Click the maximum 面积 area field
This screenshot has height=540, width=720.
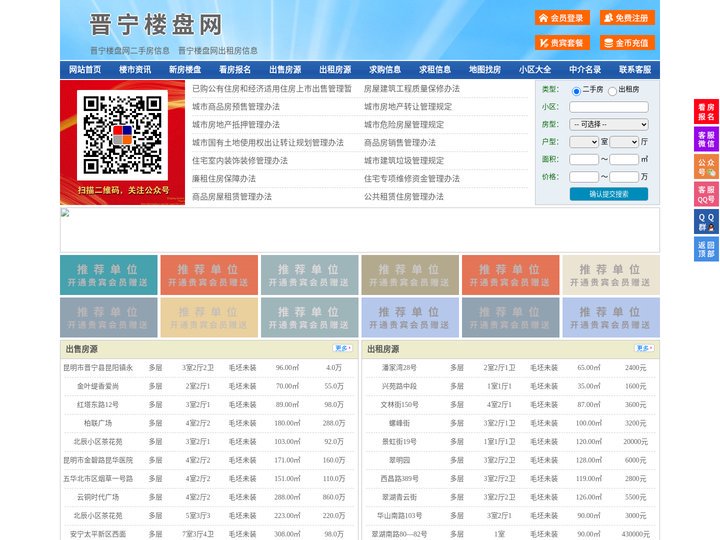(624, 159)
